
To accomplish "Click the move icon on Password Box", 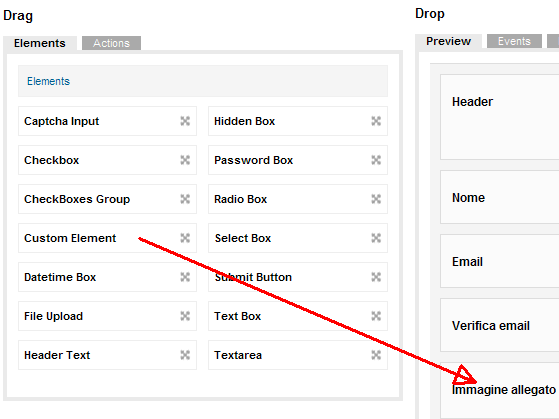I will 376,160.
